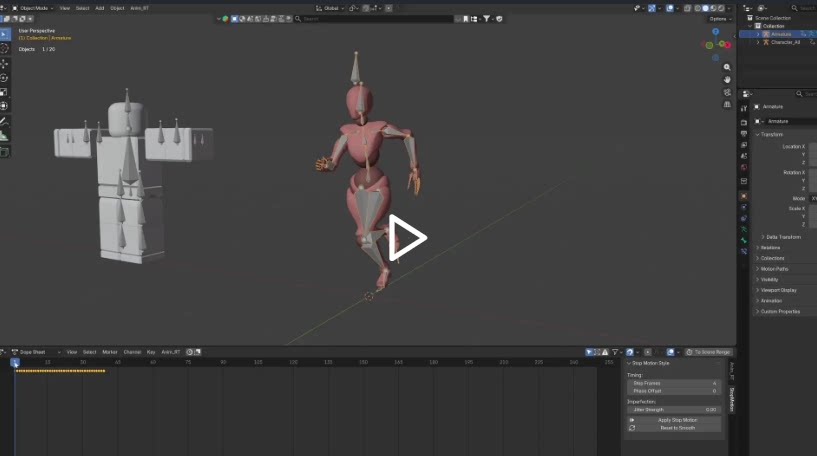The image size is (817, 456).
Task: Open the View Layer properties tab icon
Action: click(x=744, y=145)
